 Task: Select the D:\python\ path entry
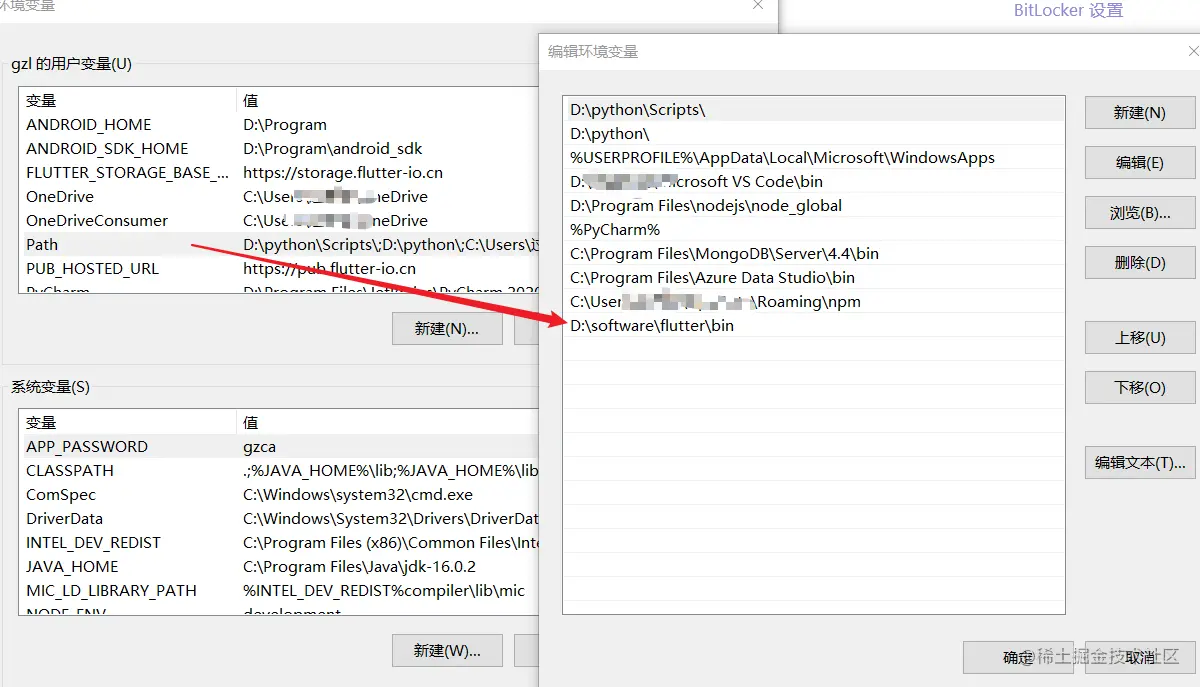813,134
